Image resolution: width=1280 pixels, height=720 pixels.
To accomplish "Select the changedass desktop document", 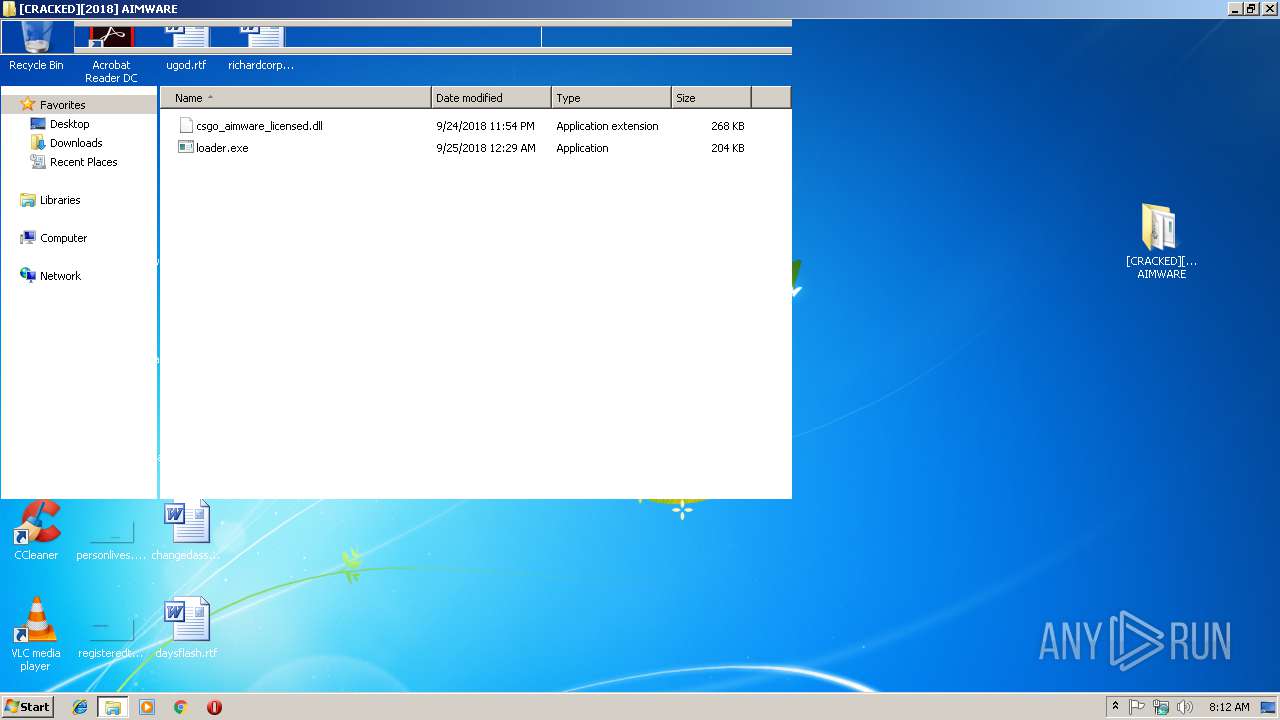I will [186, 530].
